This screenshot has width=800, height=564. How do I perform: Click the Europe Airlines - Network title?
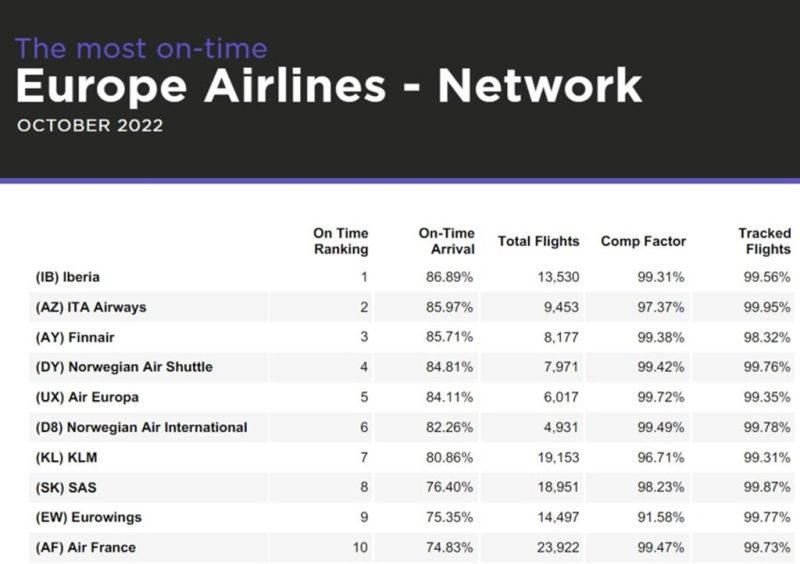(329, 86)
